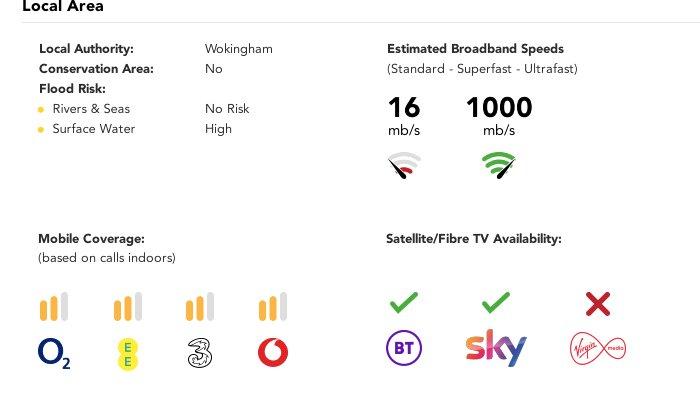
Task: Click the Surface Water flood risk label
Action: (x=94, y=129)
